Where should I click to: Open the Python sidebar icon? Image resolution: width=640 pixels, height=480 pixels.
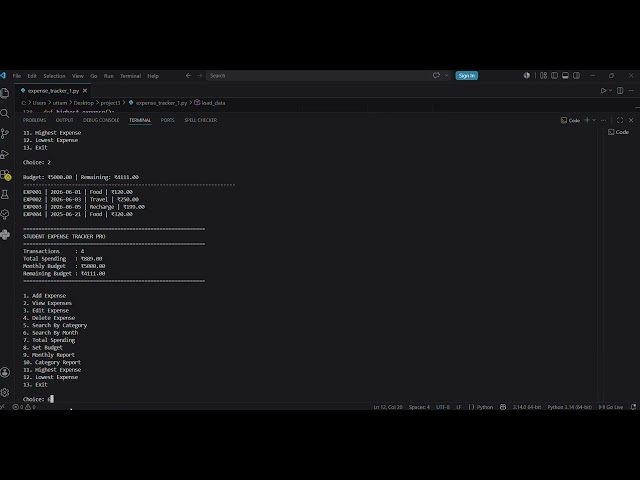(x=5, y=235)
